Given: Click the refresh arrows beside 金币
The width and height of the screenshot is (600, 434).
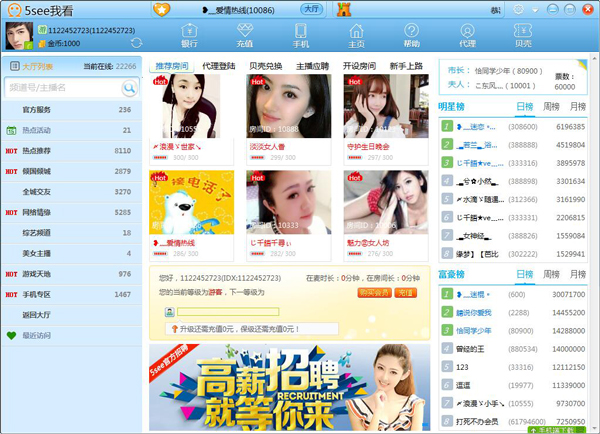Looking at the screenshot, I should (x=136, y=43).
